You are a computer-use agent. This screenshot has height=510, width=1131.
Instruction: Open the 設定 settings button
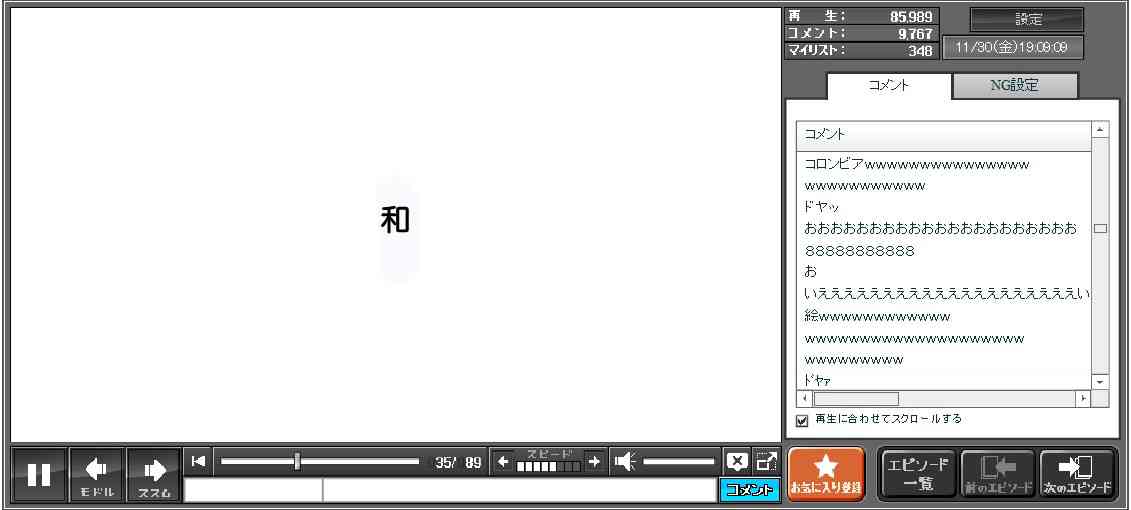[x=1028, y=20]
